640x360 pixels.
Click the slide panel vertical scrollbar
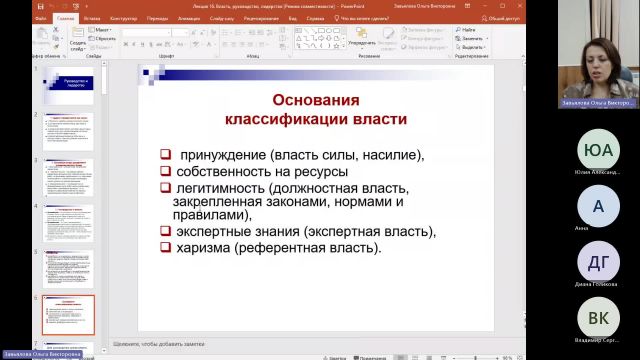tap(104, 206)
